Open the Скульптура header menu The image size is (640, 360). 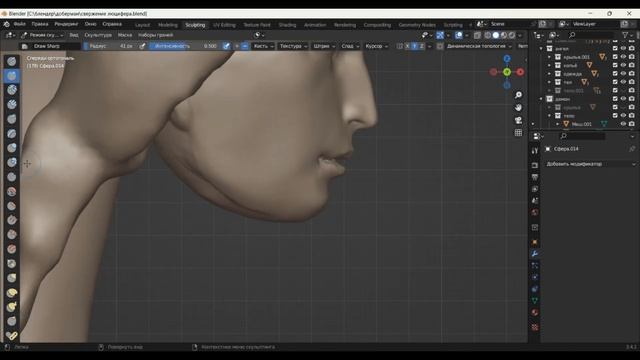coord(98,35)
